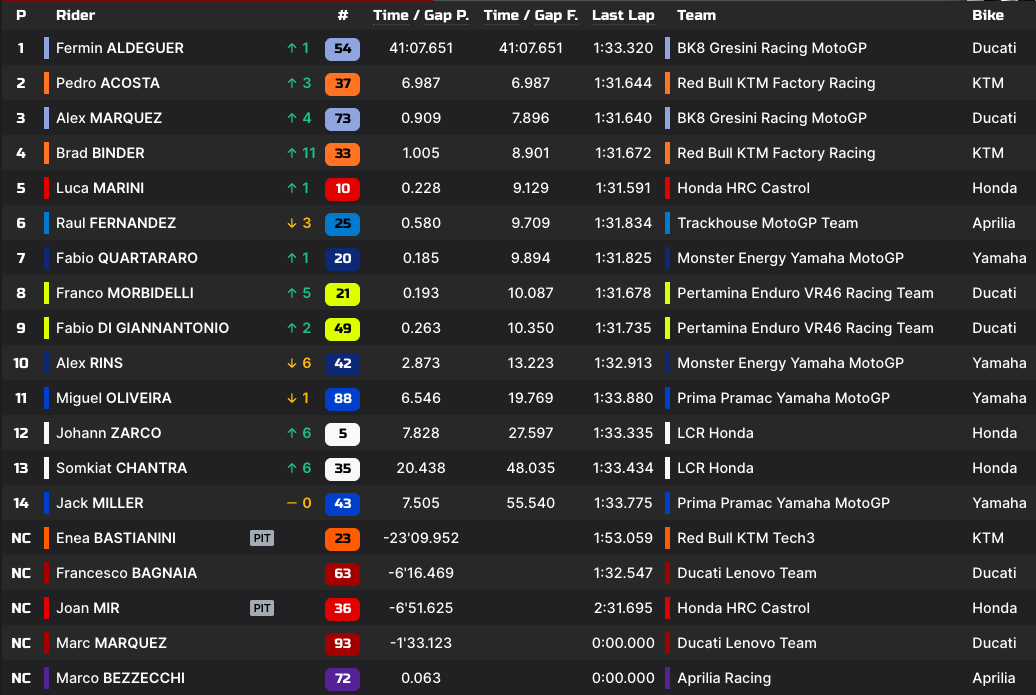The width and height of the screenshot is (1036, 695).
Task: Click Johann Zarco's white 5 badge
Action: coord(342,433)
